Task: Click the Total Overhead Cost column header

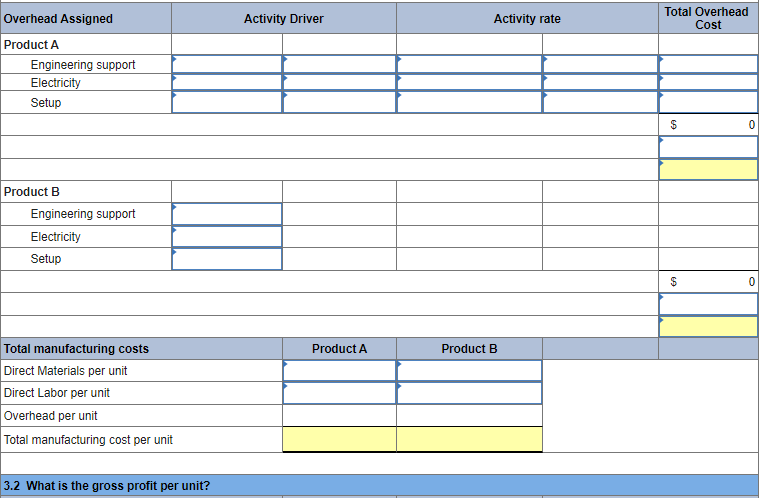Action: [707, 18]
